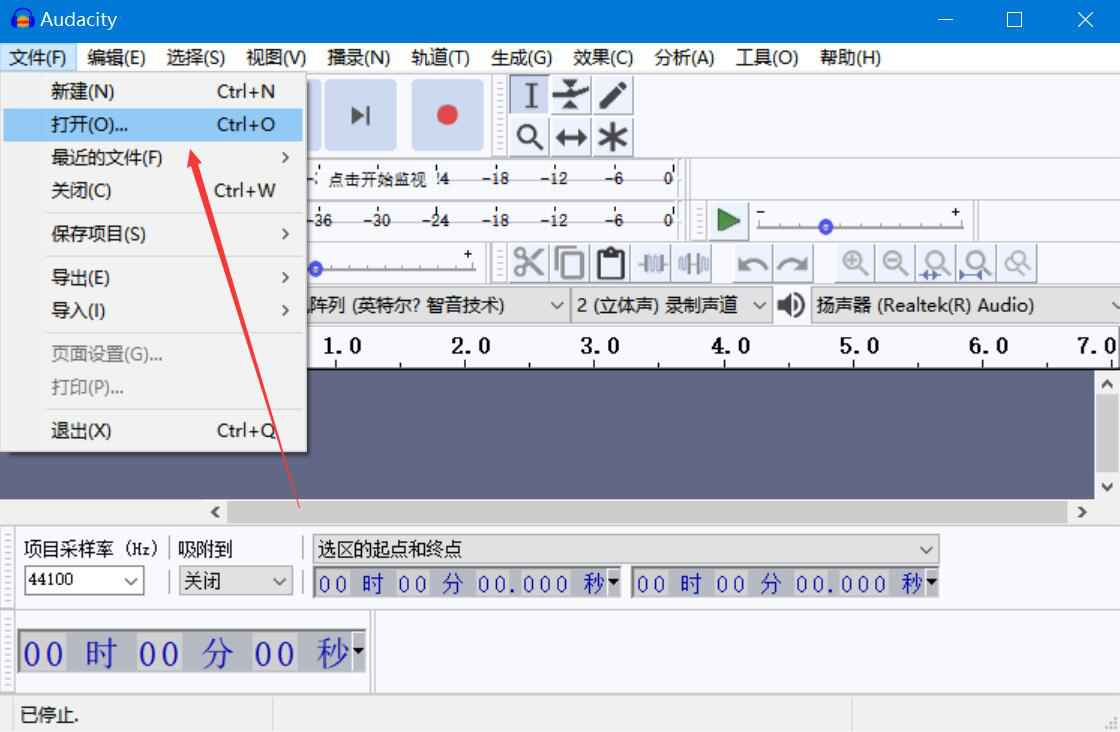
Task: Click the horizontal scrollbar left arrow
Action: (215, 511)
